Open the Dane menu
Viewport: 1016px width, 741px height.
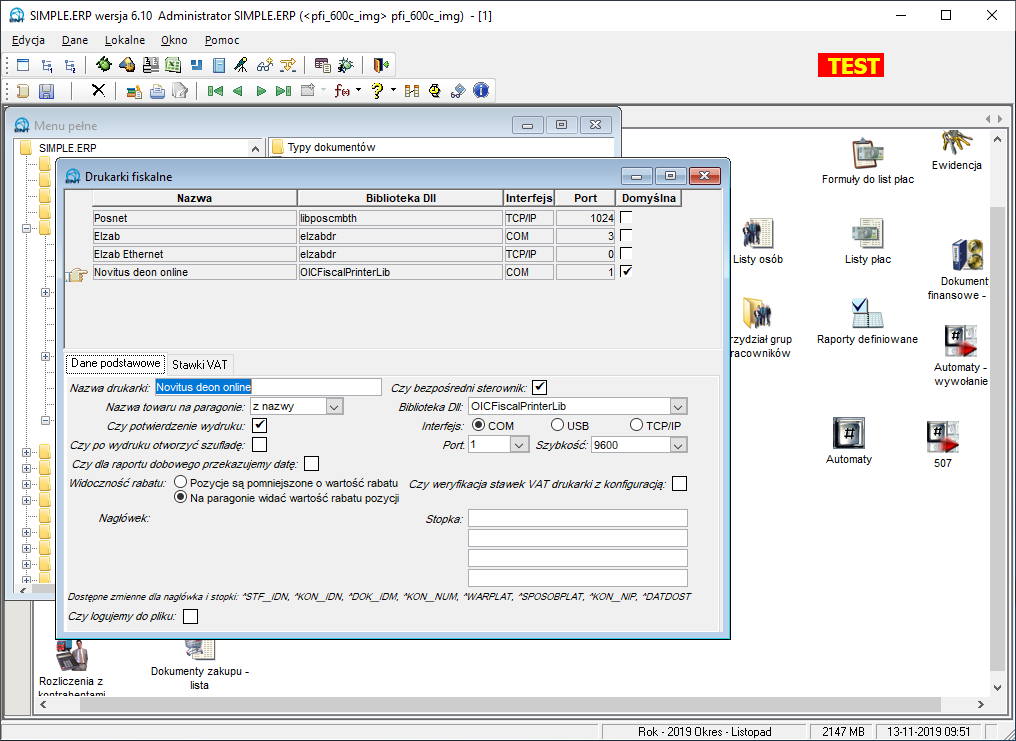coord(75,40)
